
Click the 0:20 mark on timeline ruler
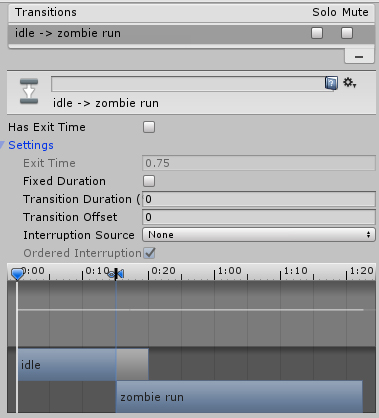(x=163, y=271)
